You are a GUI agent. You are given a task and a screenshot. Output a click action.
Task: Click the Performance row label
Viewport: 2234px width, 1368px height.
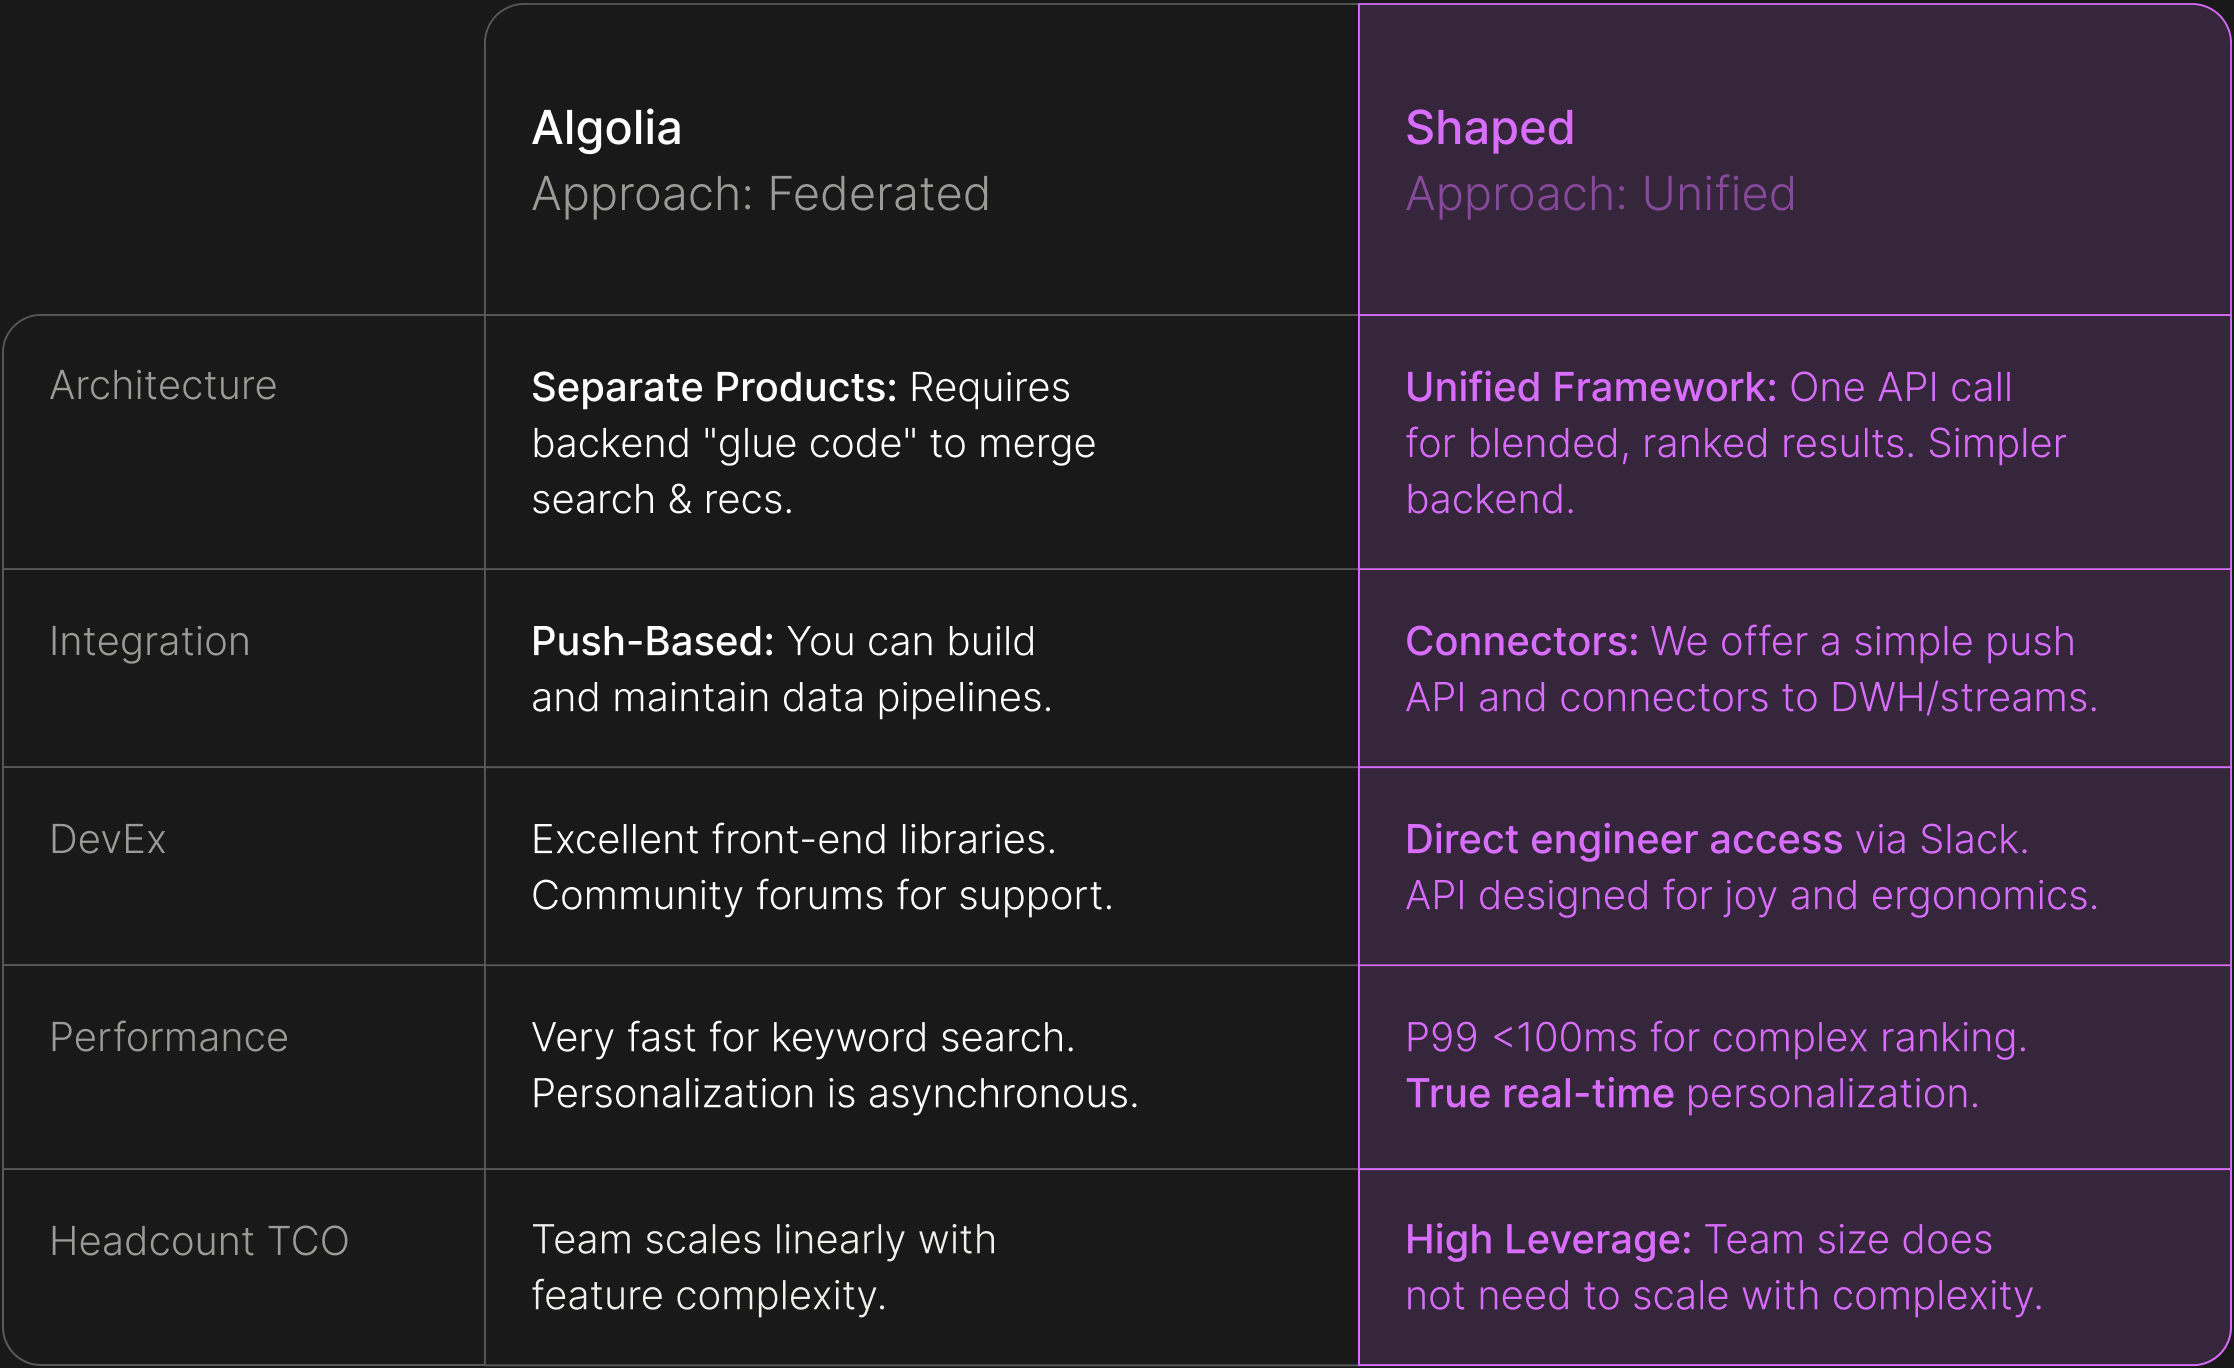pos(169,1038)
